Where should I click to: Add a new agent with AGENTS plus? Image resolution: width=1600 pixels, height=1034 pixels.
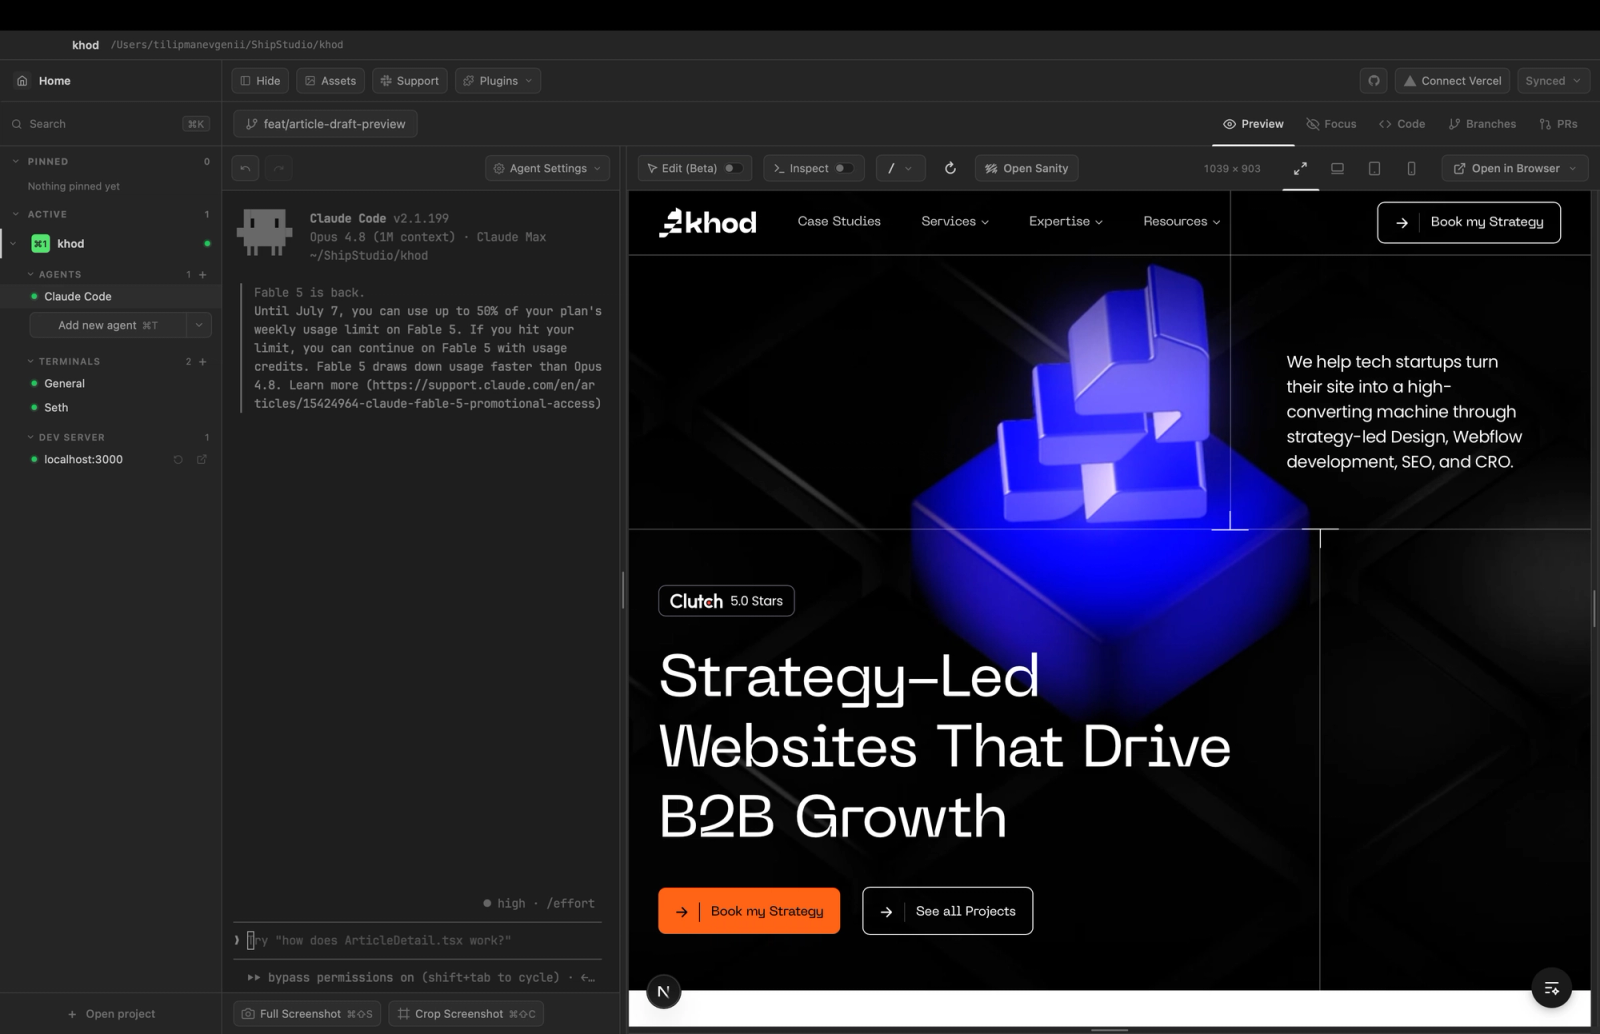coord(203,274)
